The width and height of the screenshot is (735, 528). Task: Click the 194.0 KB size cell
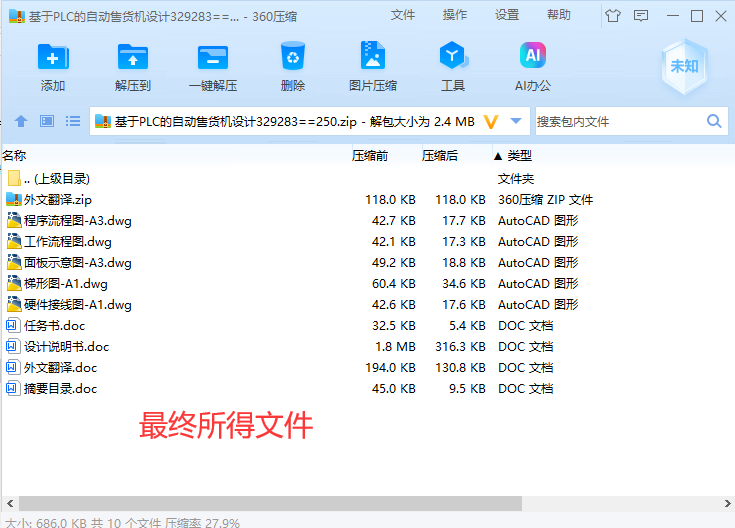pos(390,368)
